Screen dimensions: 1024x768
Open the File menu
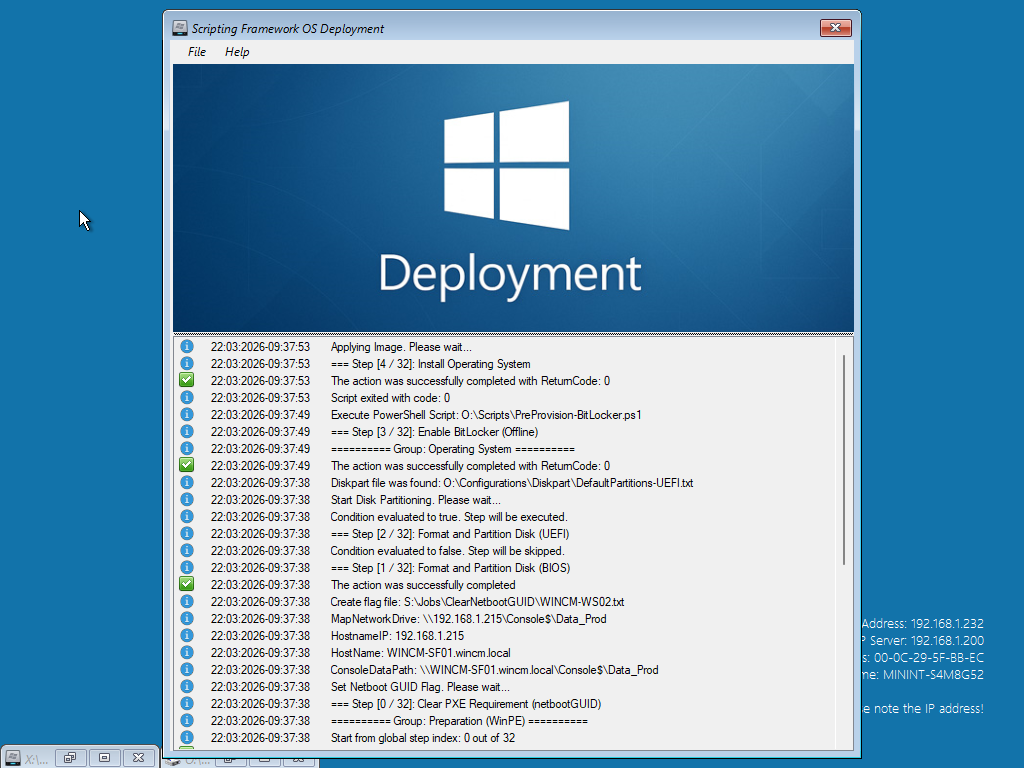point(197,52)
